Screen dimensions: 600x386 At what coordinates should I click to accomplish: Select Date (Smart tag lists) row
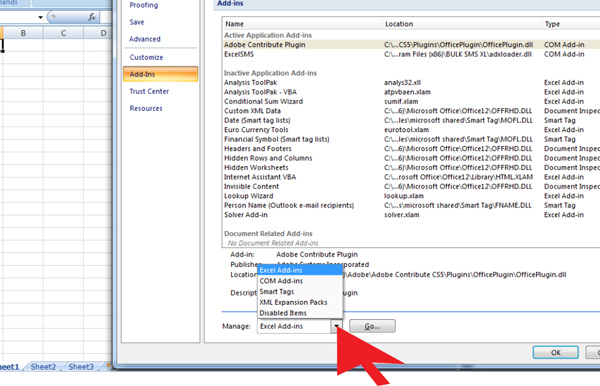click(411, 121)
